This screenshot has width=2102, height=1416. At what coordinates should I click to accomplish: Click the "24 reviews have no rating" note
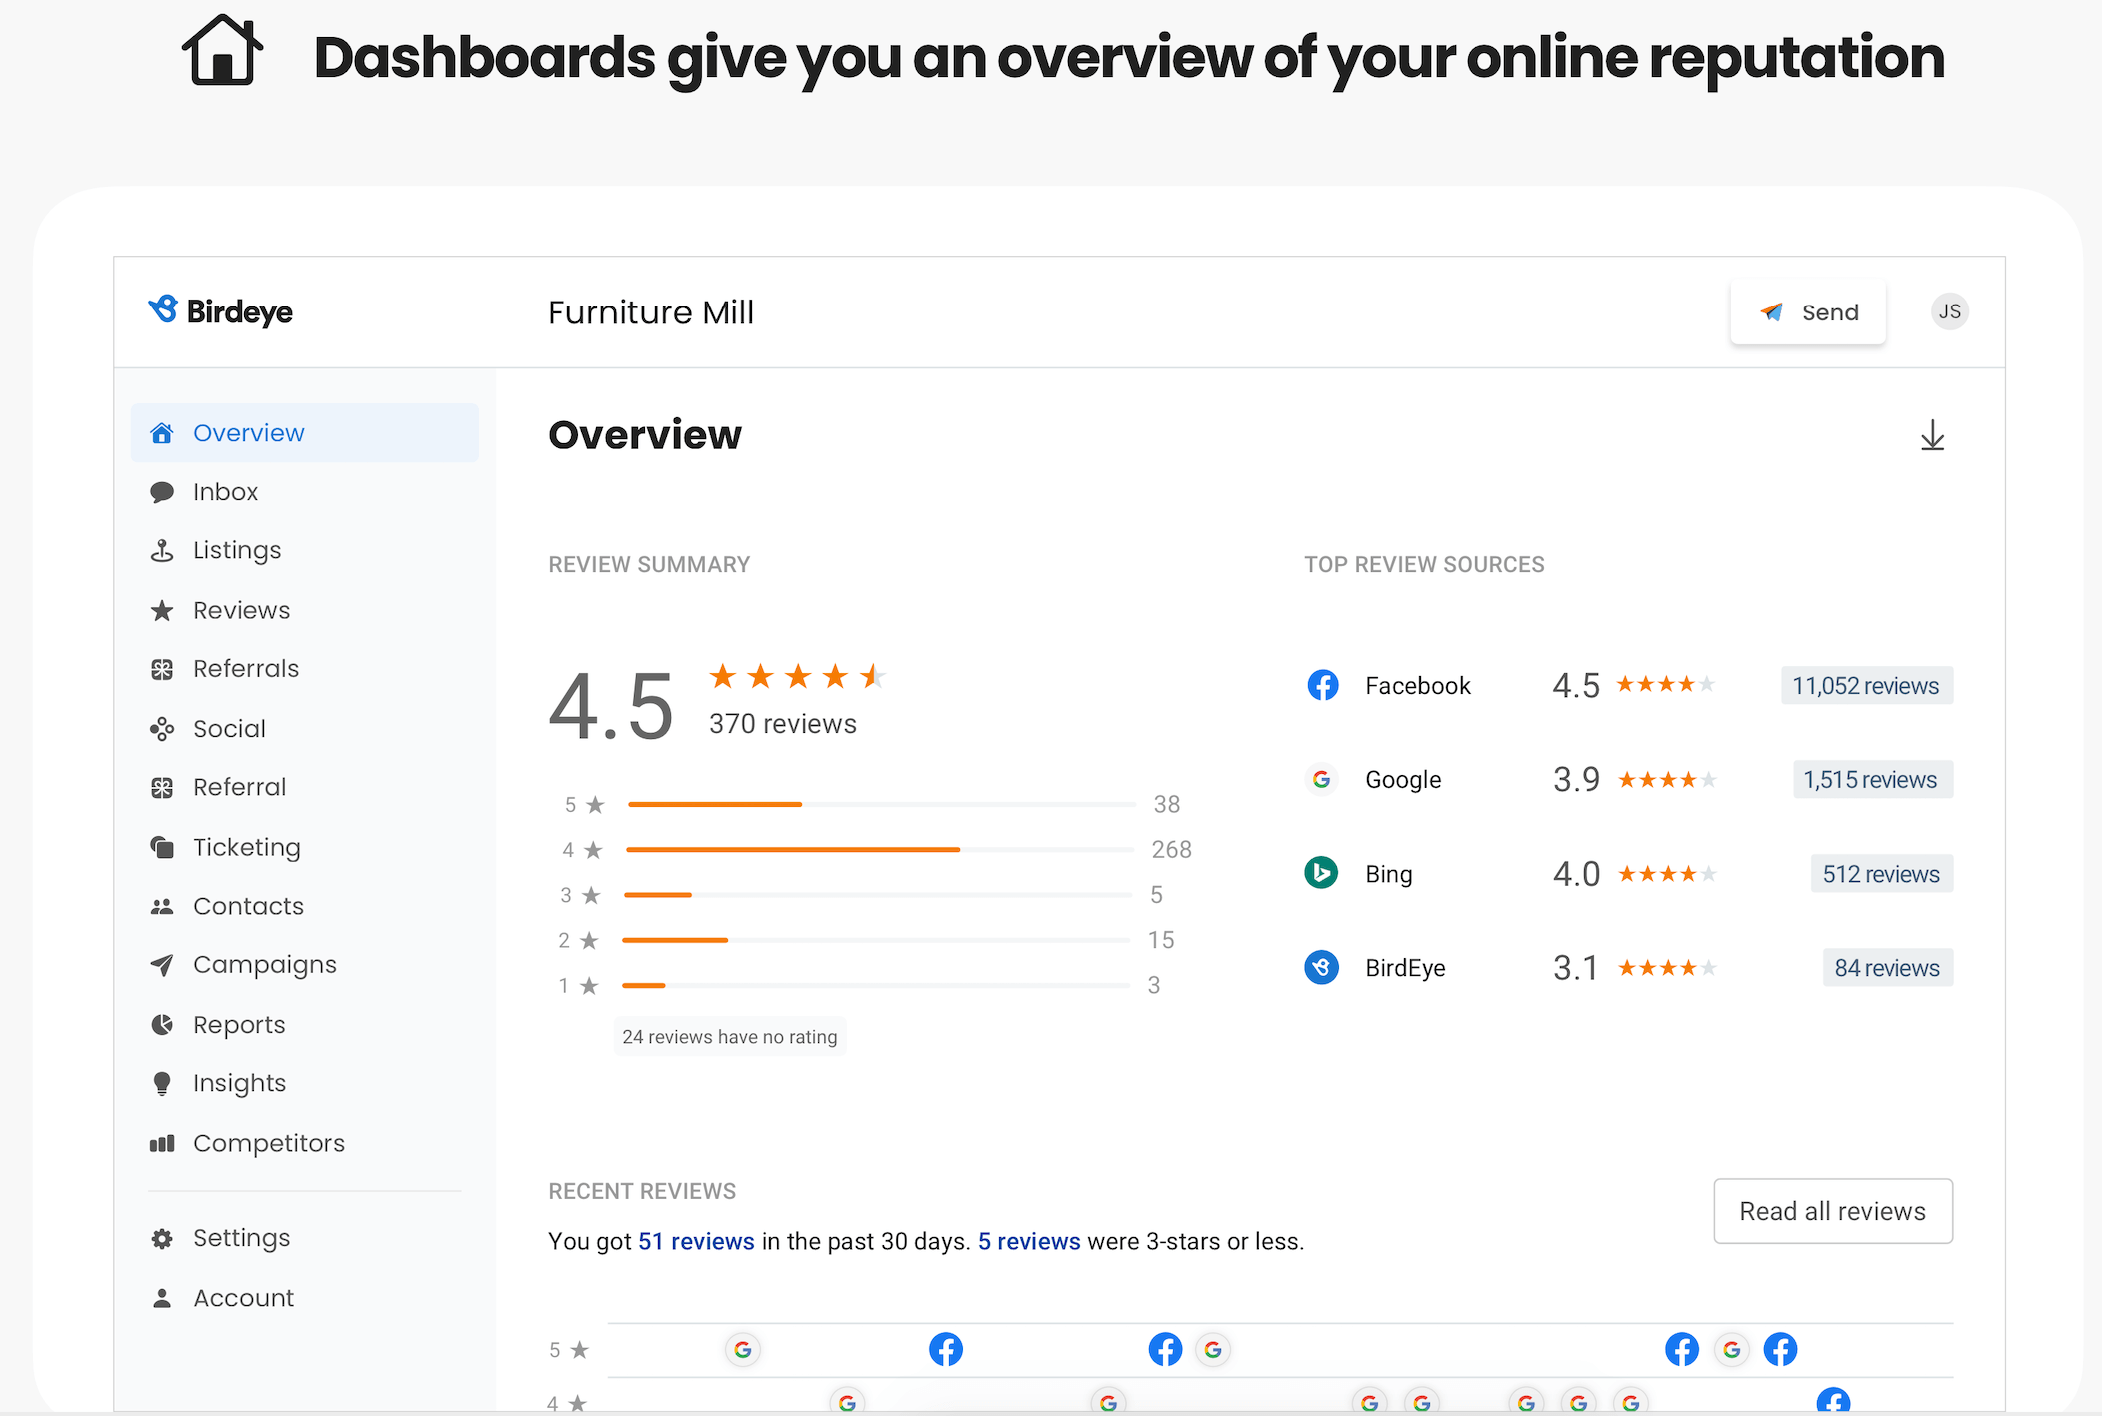point(730,1037)
